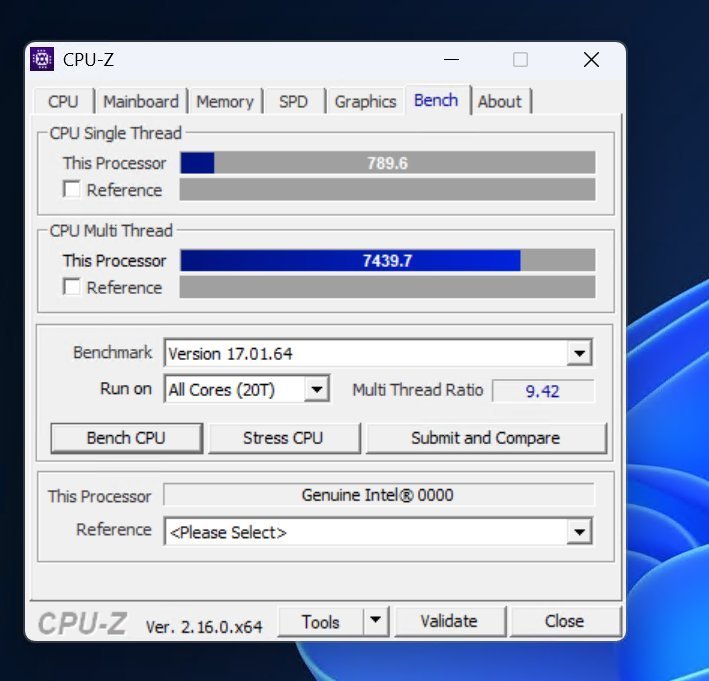Expand the Benchmark version dropdown

(x=580, y=354)
